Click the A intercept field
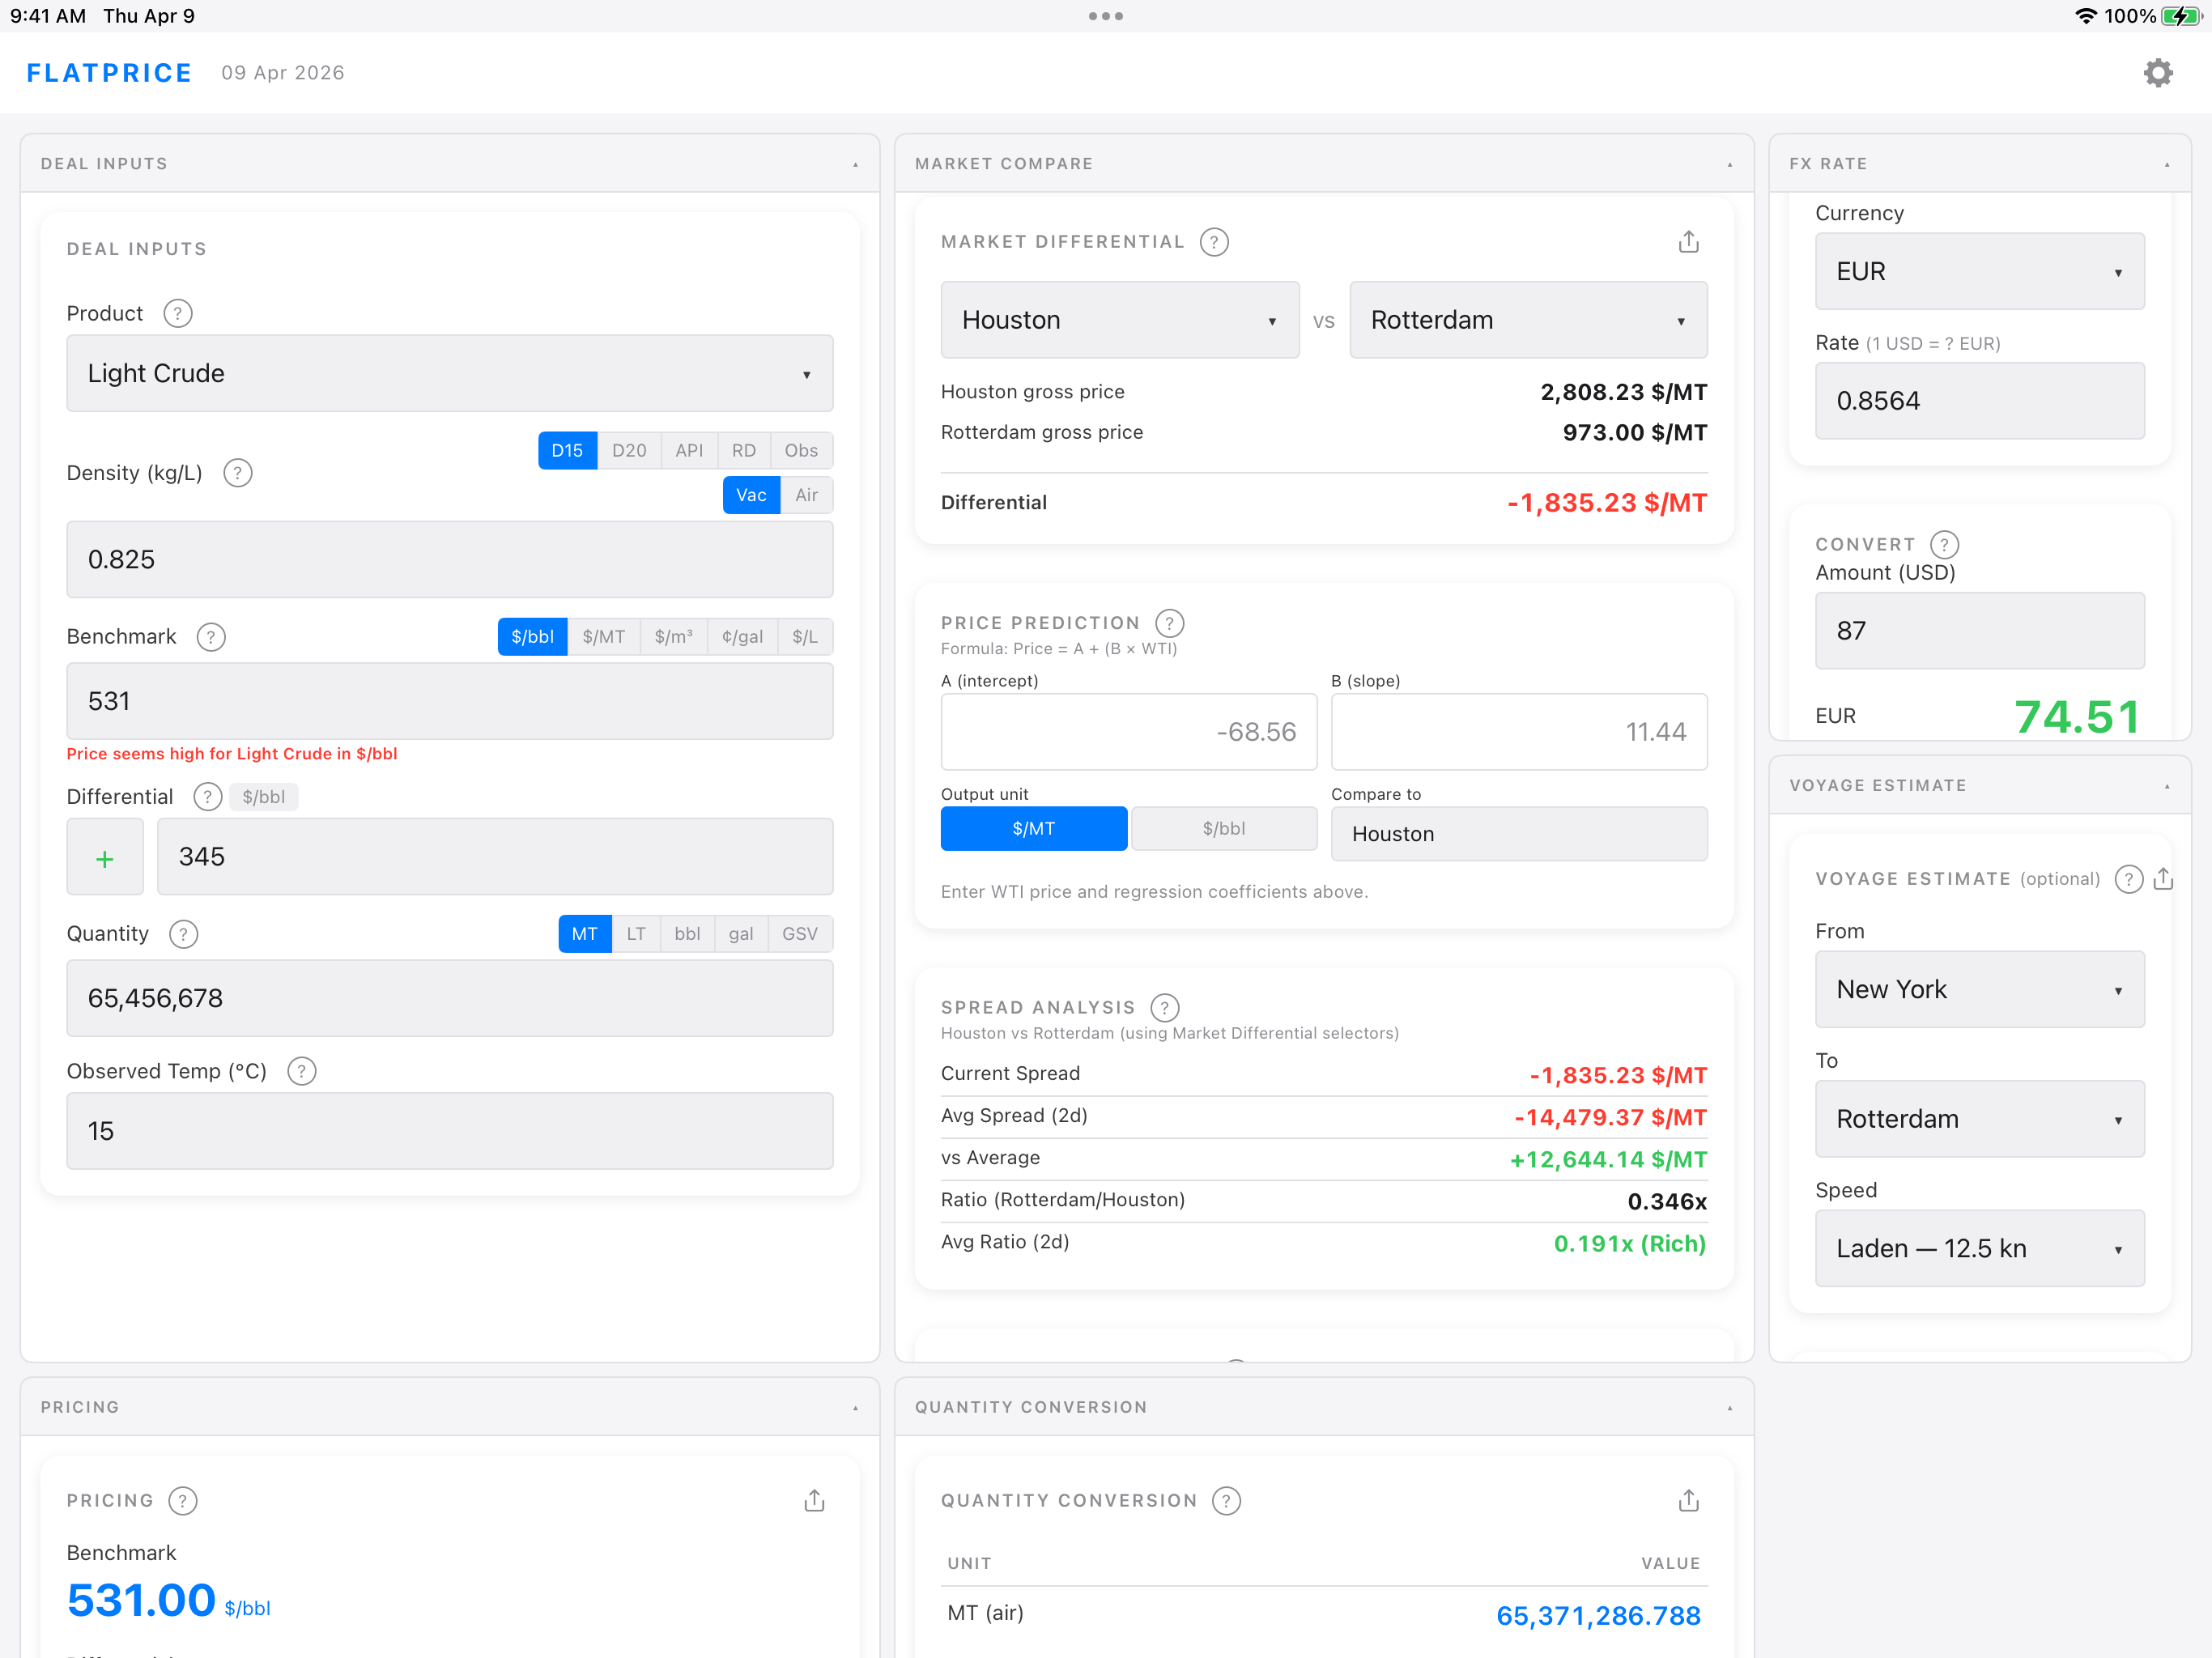Viewport: 2212px width, 1658px height. (x=1129, y=732)
